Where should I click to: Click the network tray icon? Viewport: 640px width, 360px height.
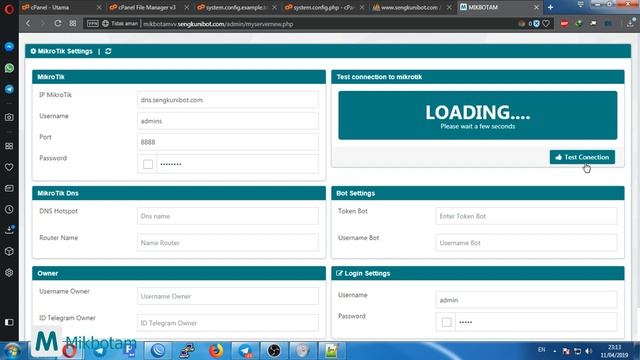(577, 351)
